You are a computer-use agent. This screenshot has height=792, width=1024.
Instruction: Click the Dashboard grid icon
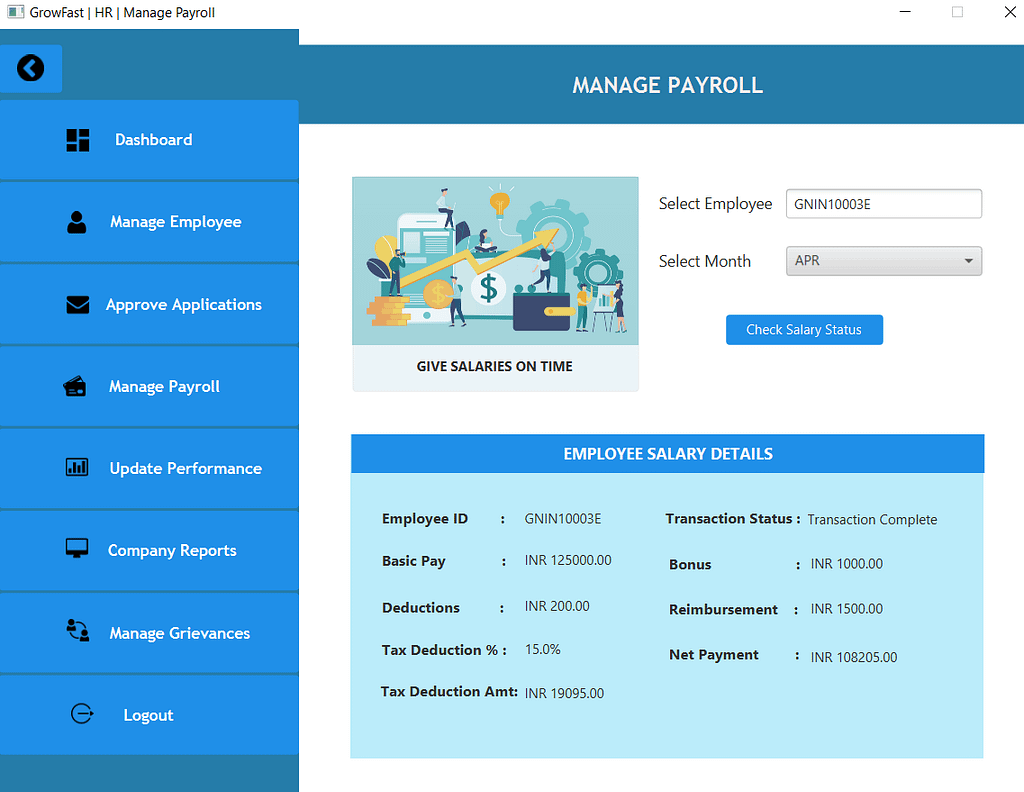(x=78, y=140)
